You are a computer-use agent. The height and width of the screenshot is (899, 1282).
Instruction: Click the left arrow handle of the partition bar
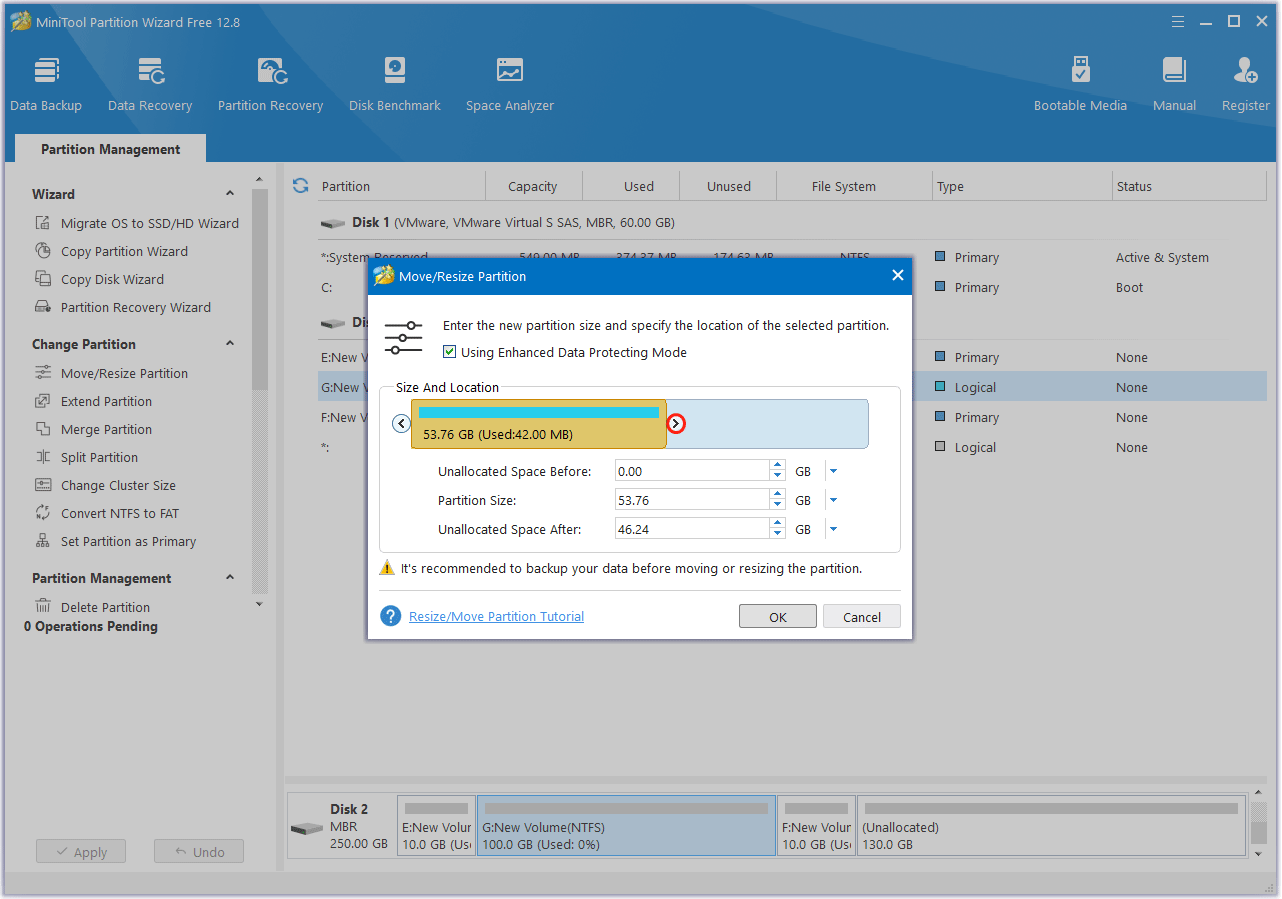coord(401,423)
